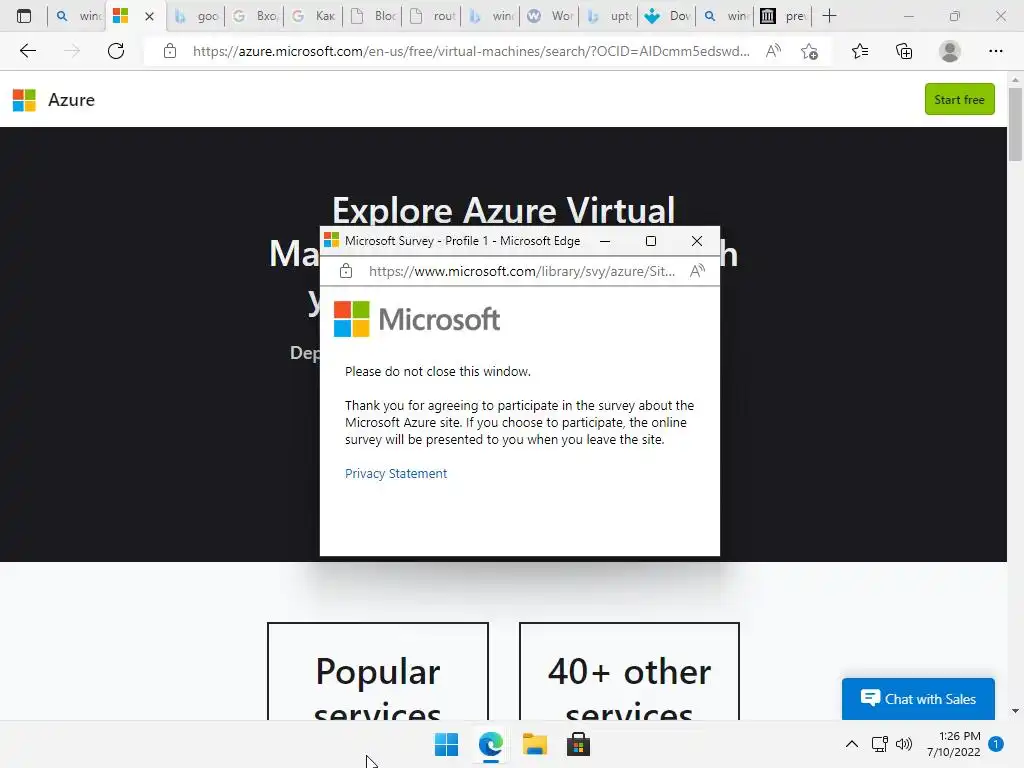Refresh the Azure page
Image resolution: width=1024 pixels, height=768 pixels.
click(116, 51)
